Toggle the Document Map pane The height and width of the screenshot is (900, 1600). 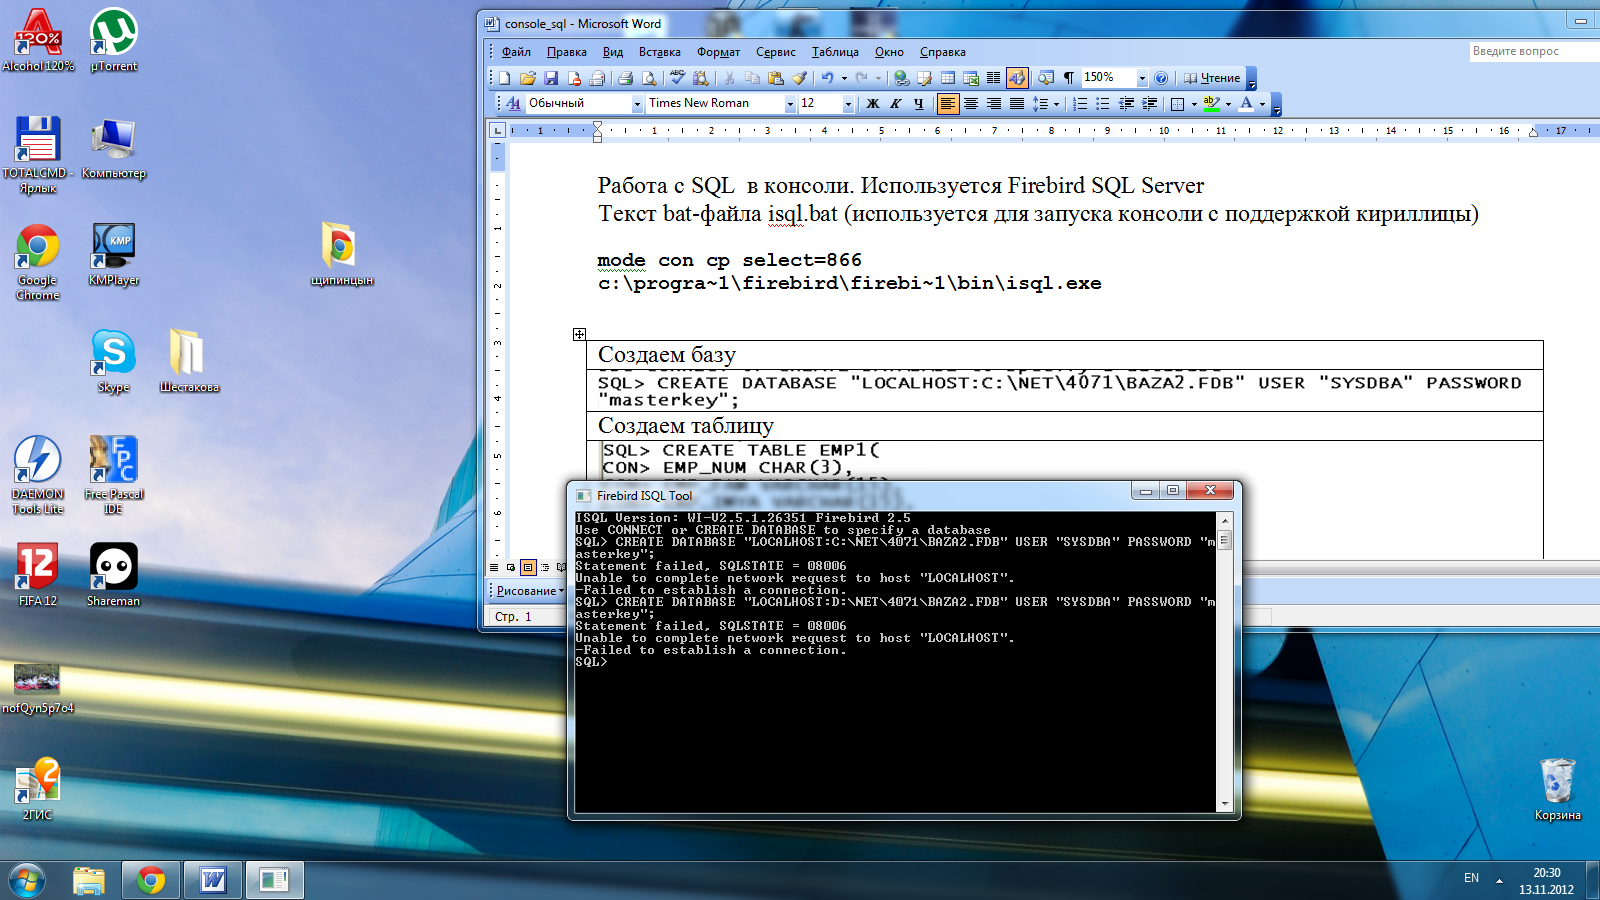(x=1045, y=78)
